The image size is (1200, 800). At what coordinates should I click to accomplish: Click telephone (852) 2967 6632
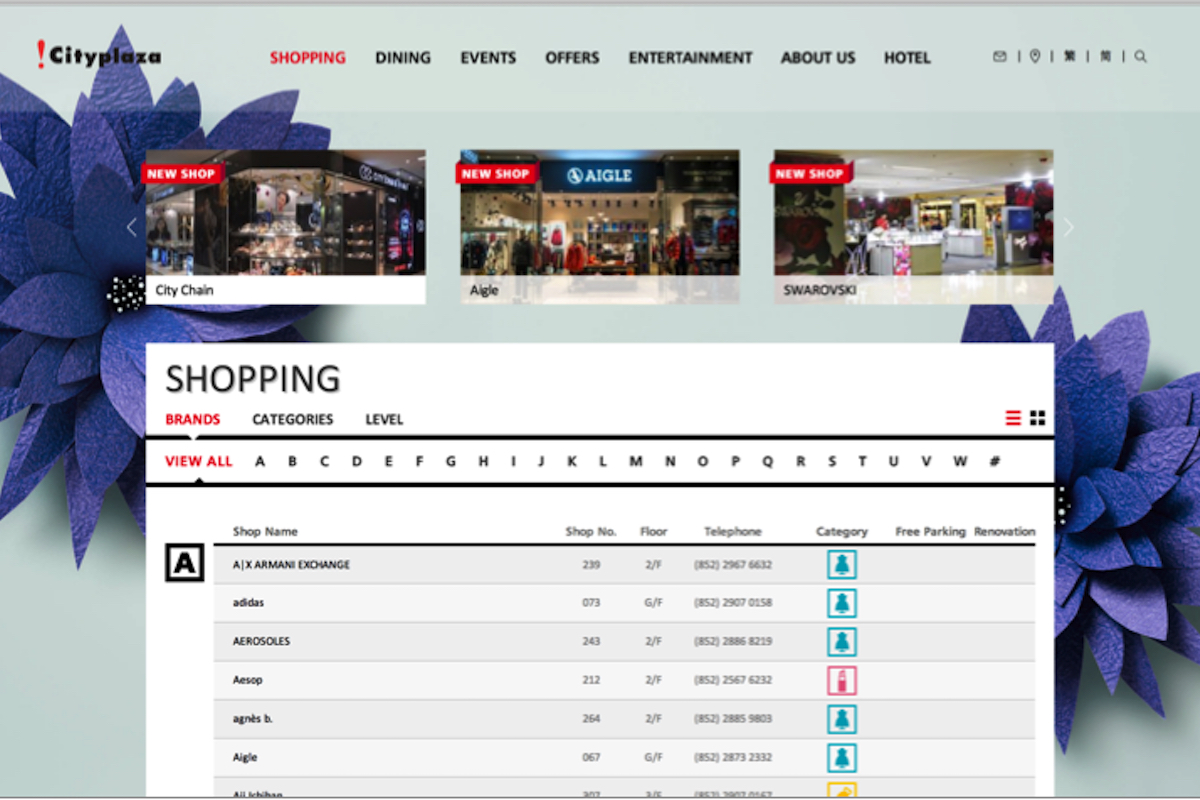pos(733,565)
